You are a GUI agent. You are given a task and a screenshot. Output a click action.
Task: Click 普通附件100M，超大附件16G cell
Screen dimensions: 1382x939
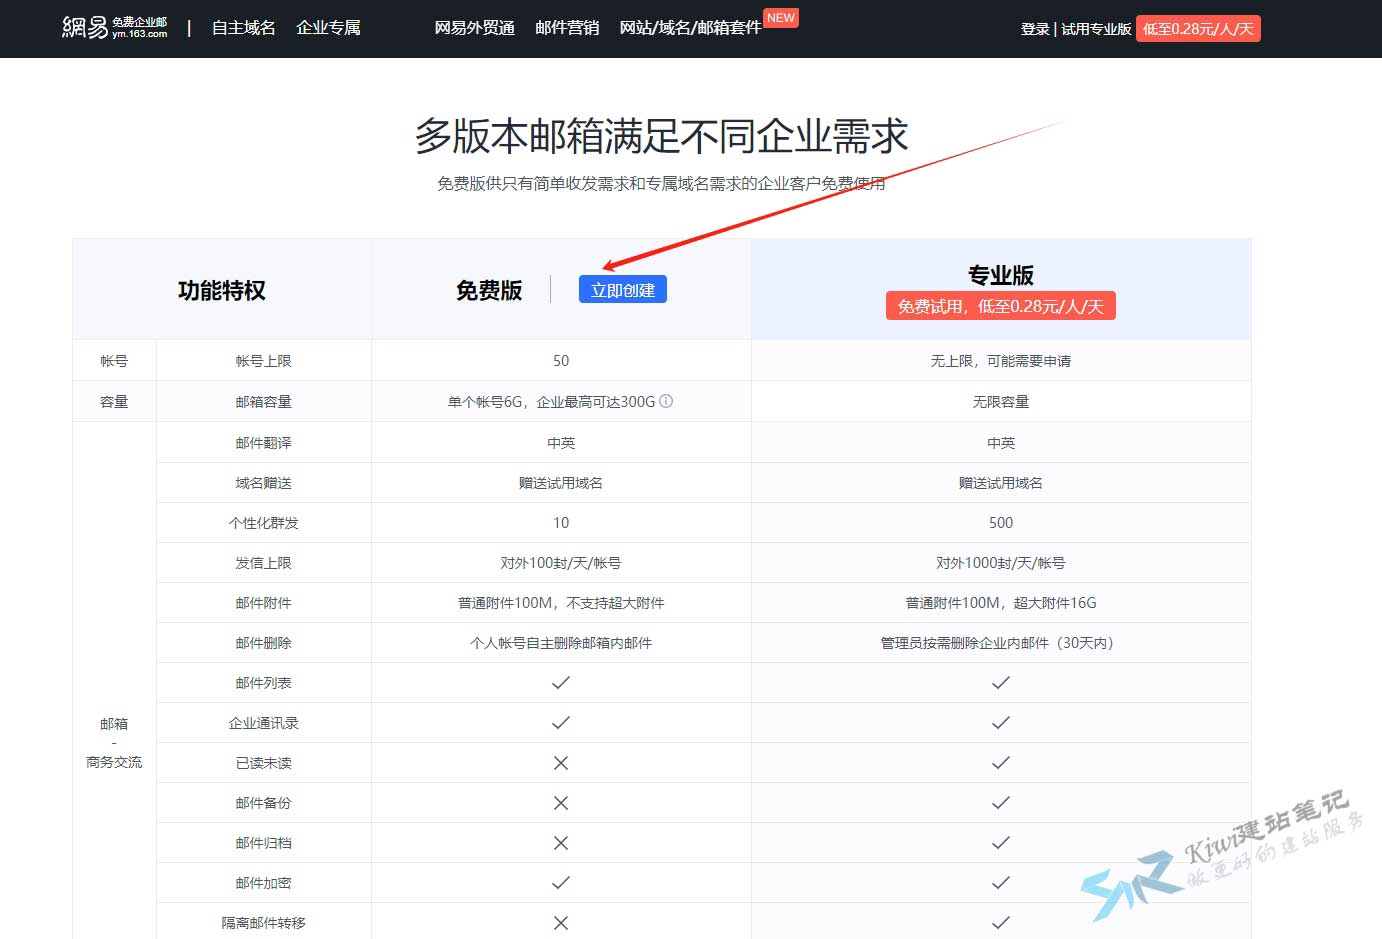tap(1001, 603)
